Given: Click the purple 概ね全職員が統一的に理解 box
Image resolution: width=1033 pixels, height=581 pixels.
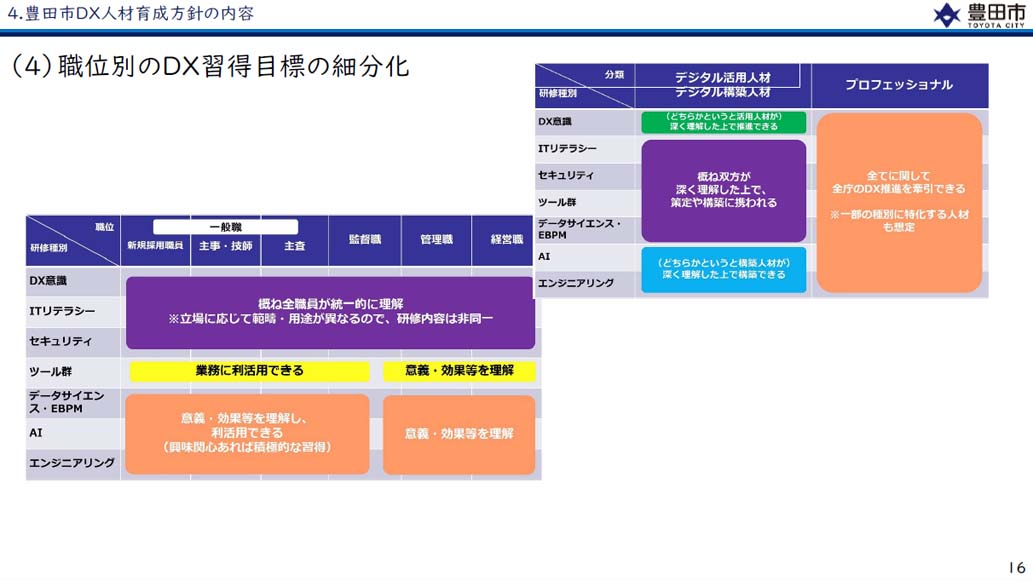Looking at the screenshot, I should coord(330,312).
